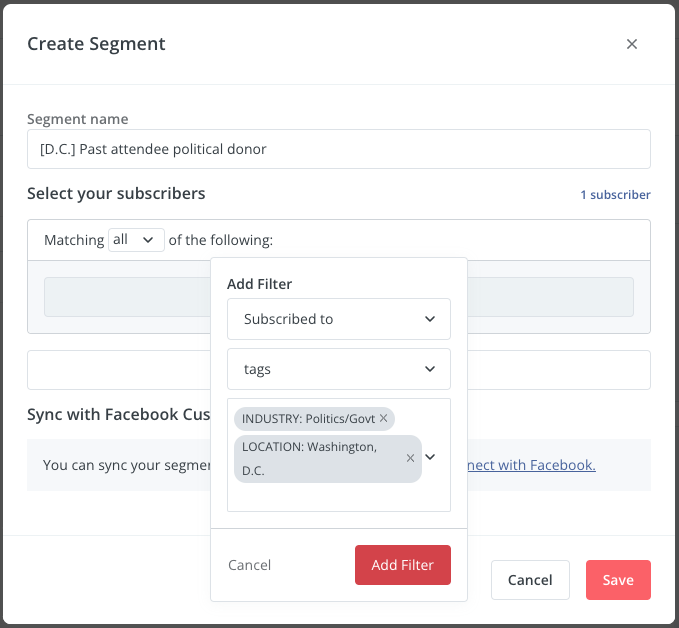Remove the INDUSTRY: Politics/Govt tag
The image size is (679, 628).
[x=383, y=419]
